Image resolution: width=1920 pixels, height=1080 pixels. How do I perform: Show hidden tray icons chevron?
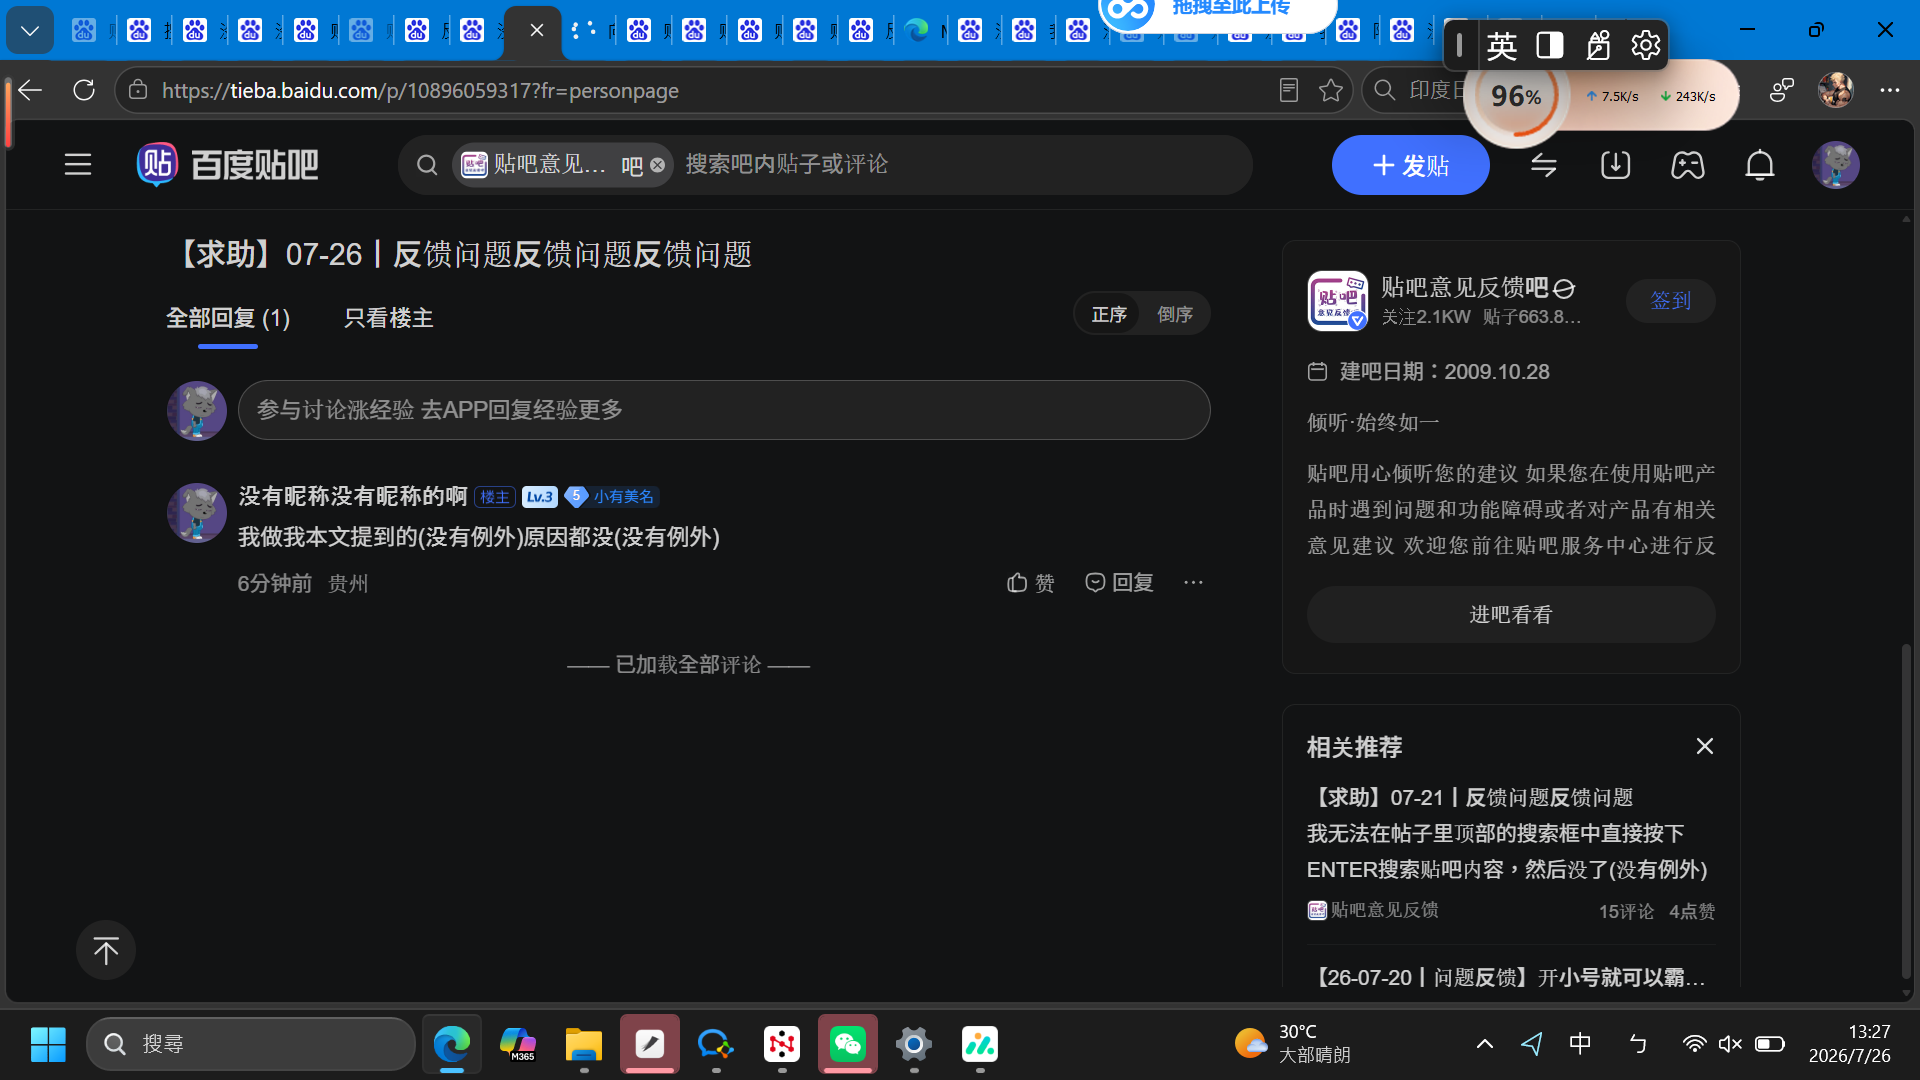coord(1485,1044)
